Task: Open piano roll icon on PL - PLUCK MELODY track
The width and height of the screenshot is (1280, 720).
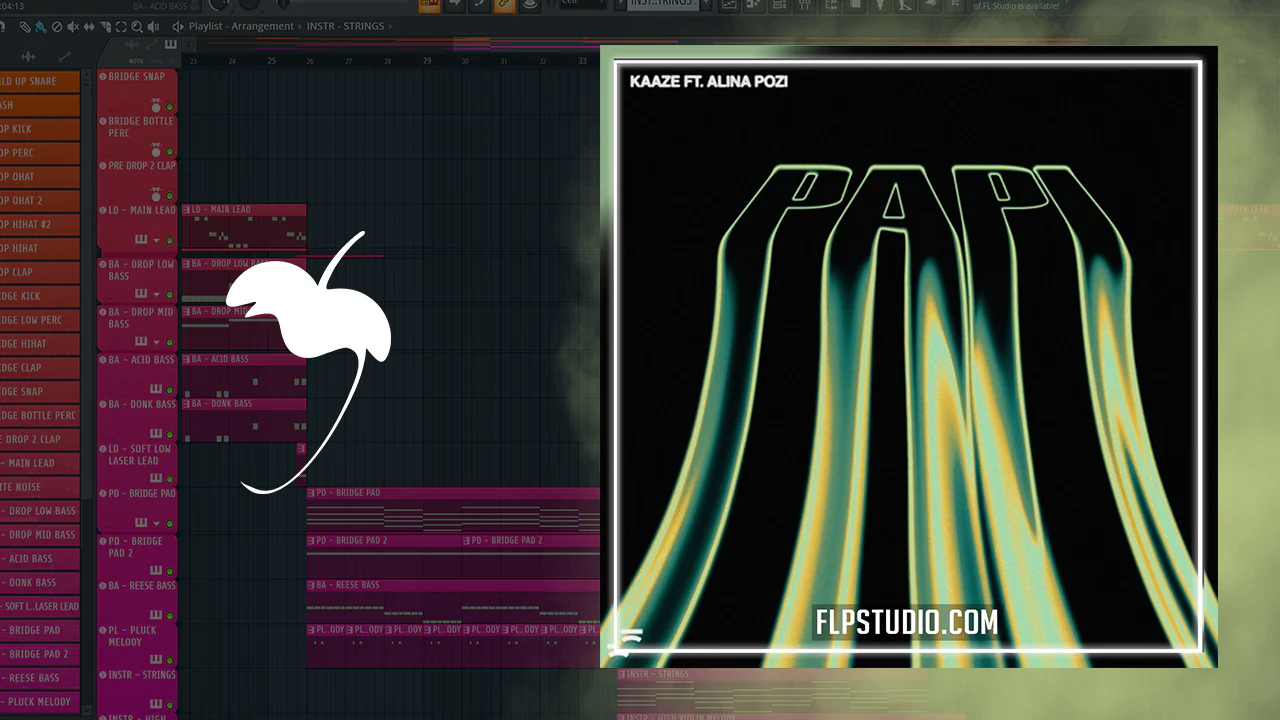Action: [156, 659]
